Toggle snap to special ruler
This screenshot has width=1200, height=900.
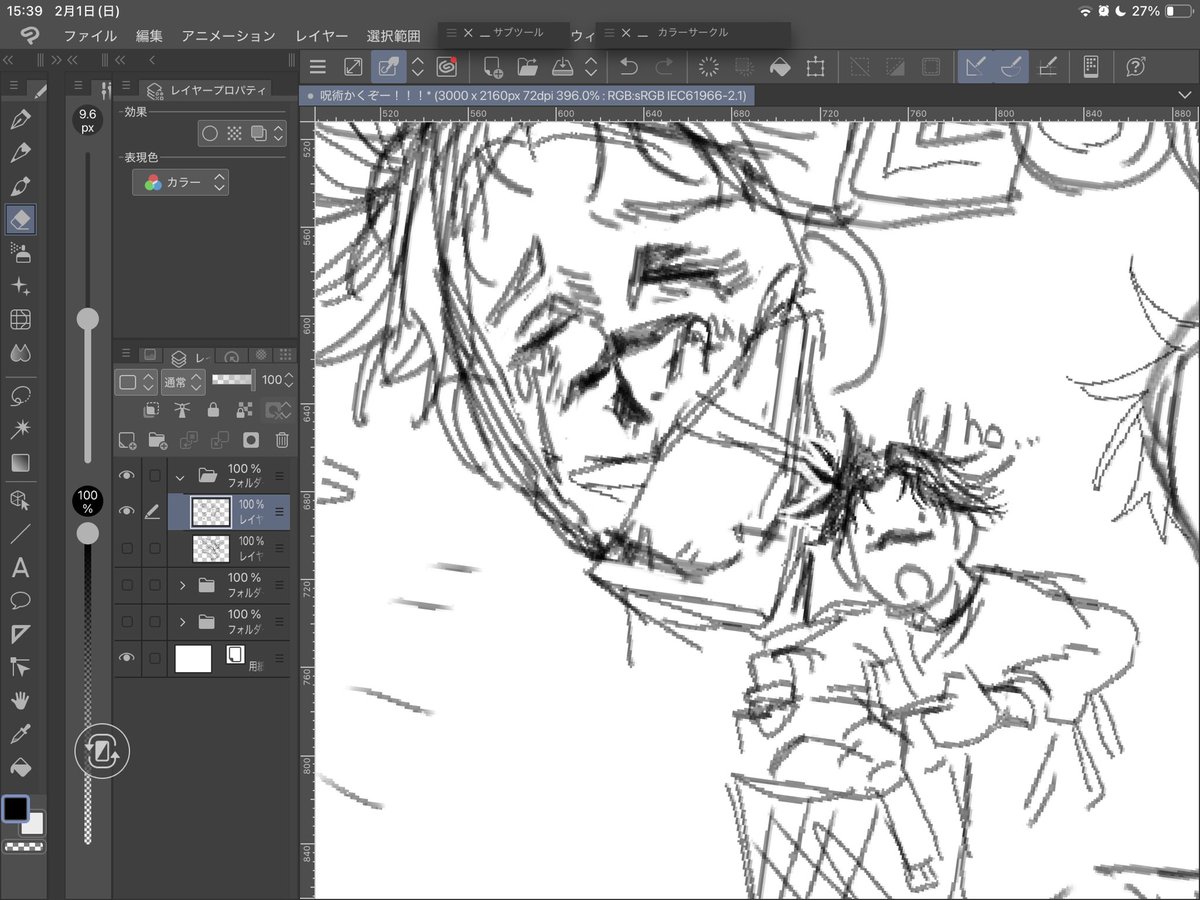click(x=1010, y=67)
